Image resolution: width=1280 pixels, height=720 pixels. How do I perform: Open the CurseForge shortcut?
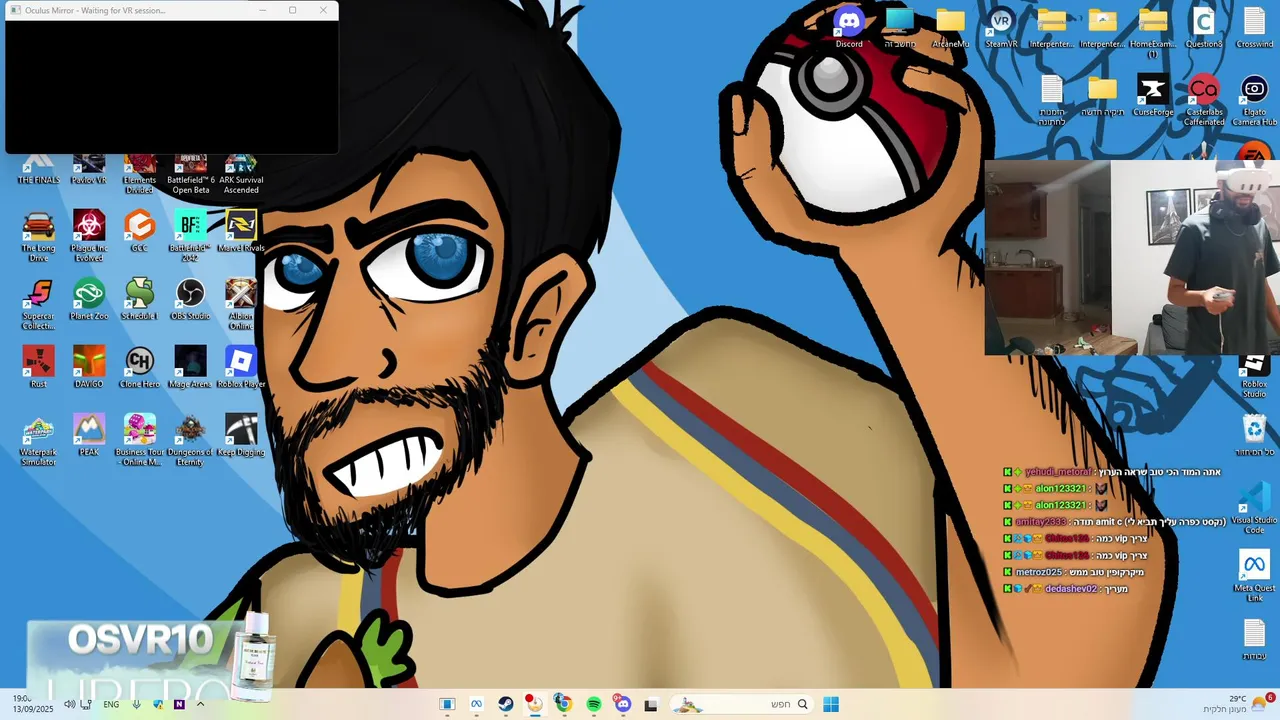click(1153, 95)
